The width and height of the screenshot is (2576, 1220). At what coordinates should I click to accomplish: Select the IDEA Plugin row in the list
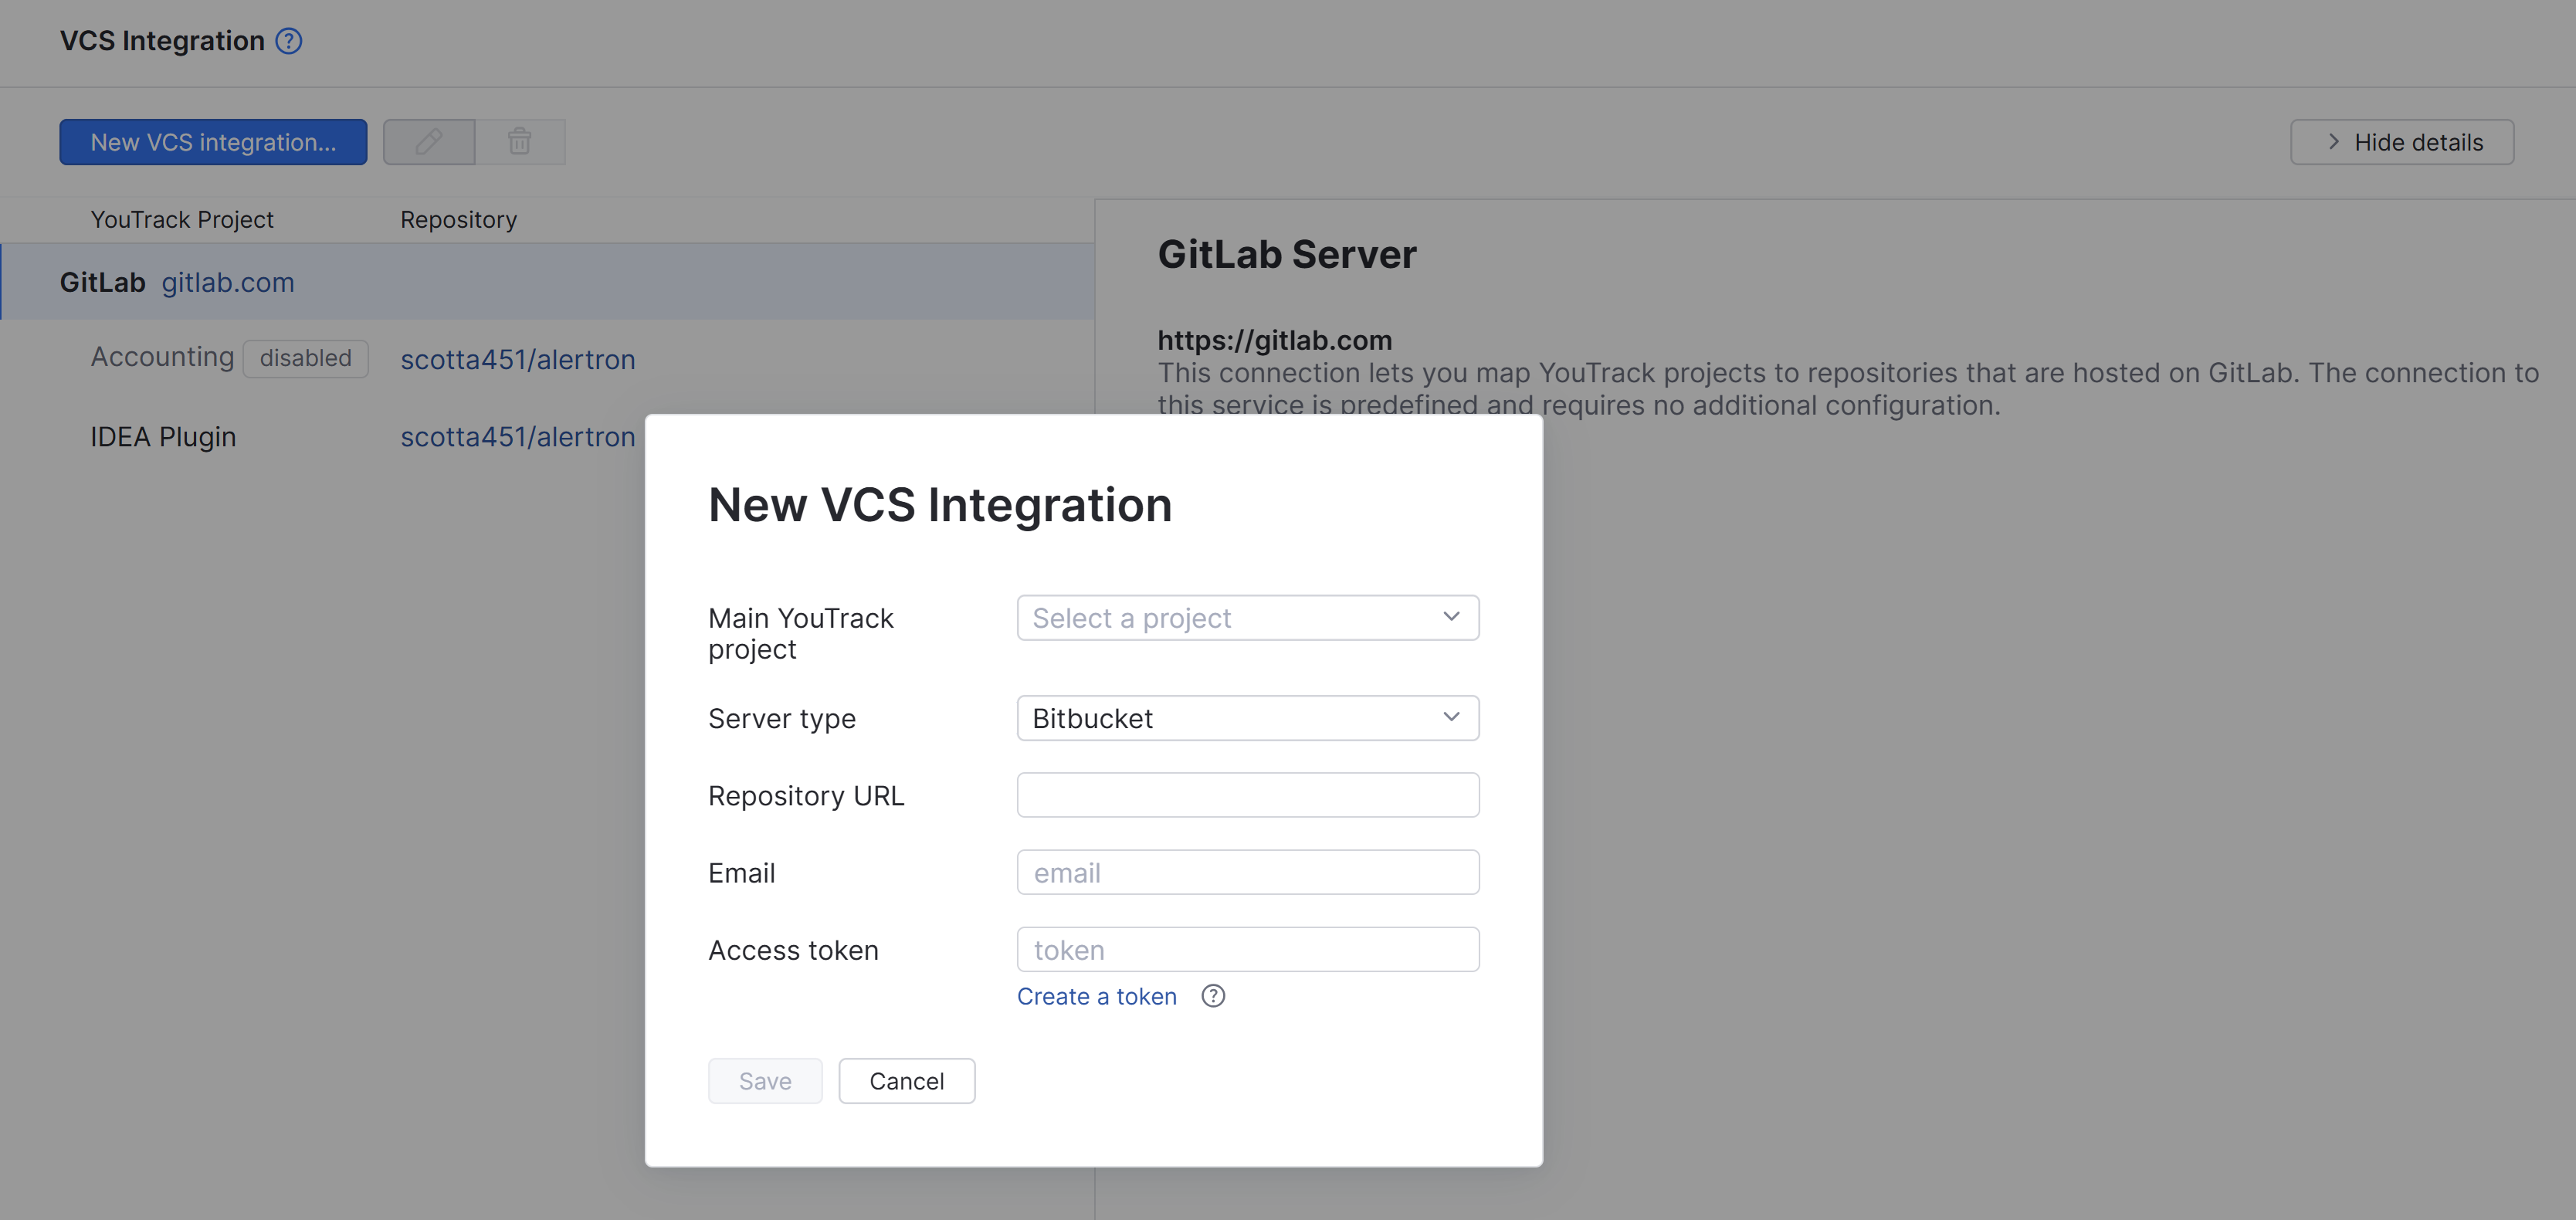163,436
